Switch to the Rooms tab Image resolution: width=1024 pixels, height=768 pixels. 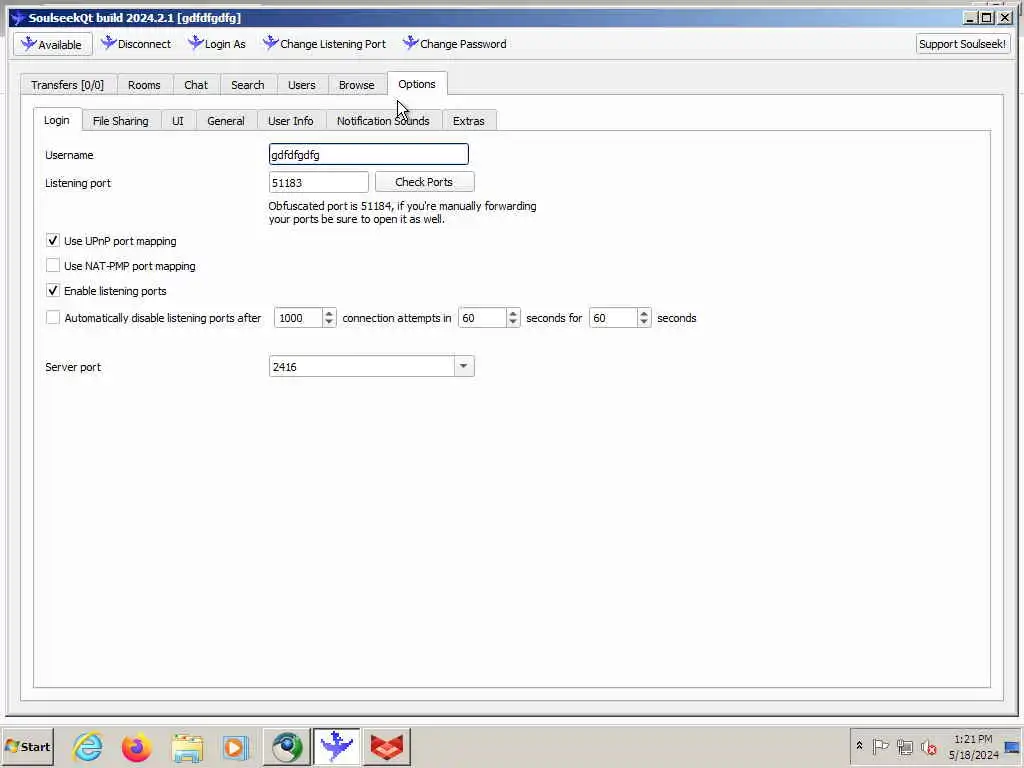tap(144, 85)
